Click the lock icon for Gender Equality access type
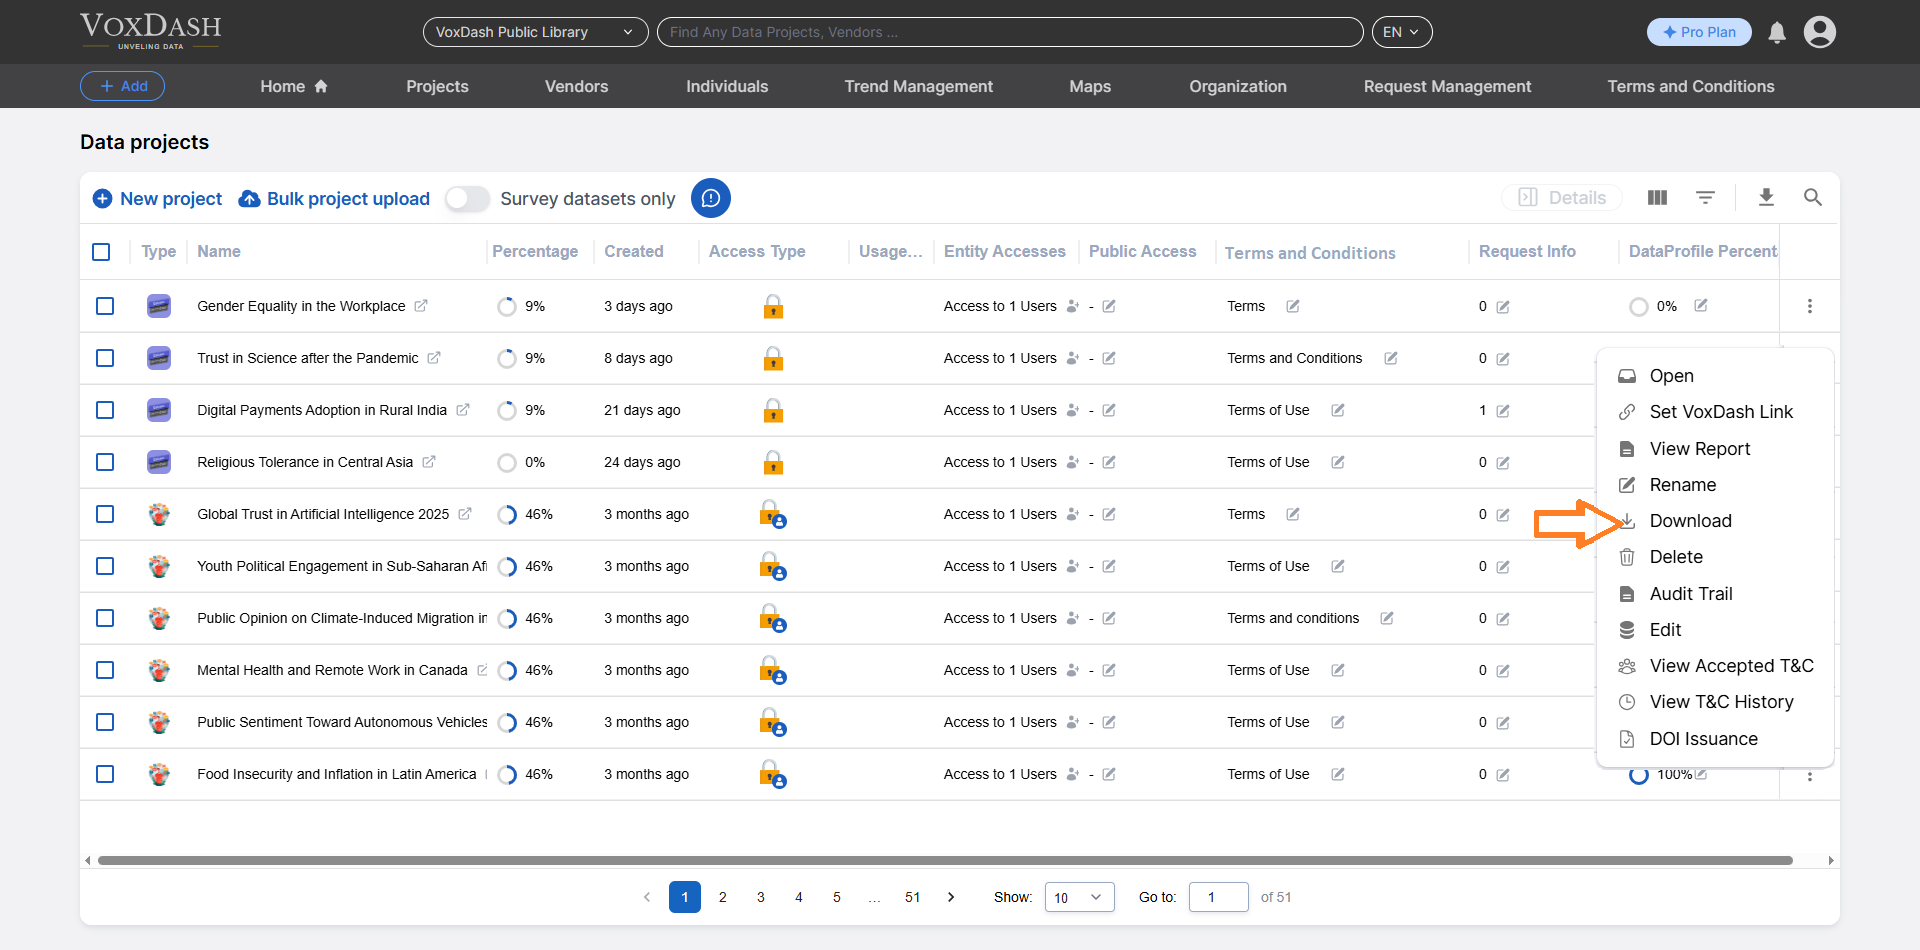Screen dimensions: 1920x950 [x=773, y=306]
